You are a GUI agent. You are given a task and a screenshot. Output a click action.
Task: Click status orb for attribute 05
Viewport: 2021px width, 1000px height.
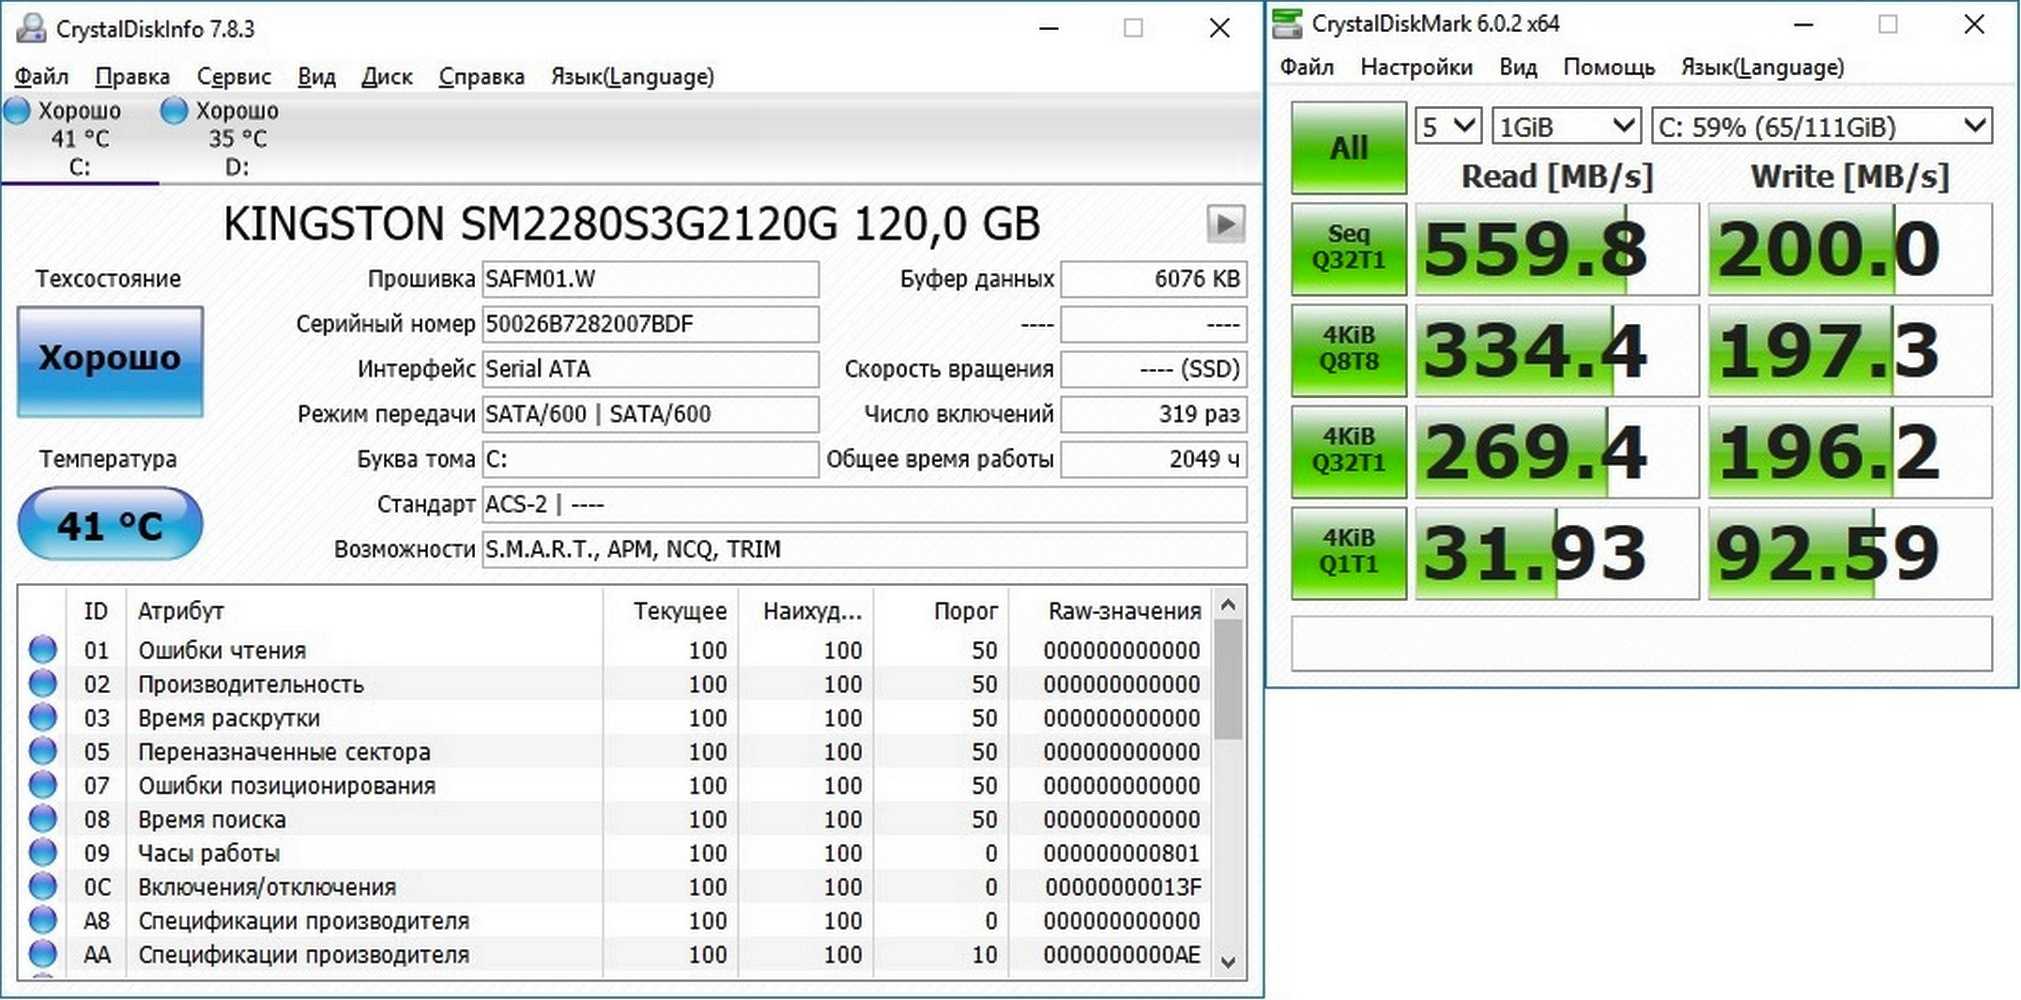pyautogui.click(x=43, y=751)
